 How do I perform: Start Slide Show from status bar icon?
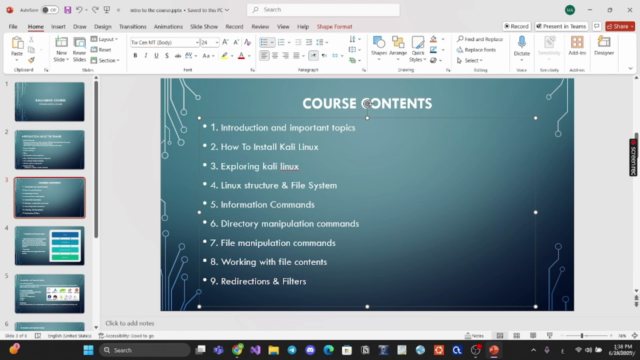(x=550, y=336)
